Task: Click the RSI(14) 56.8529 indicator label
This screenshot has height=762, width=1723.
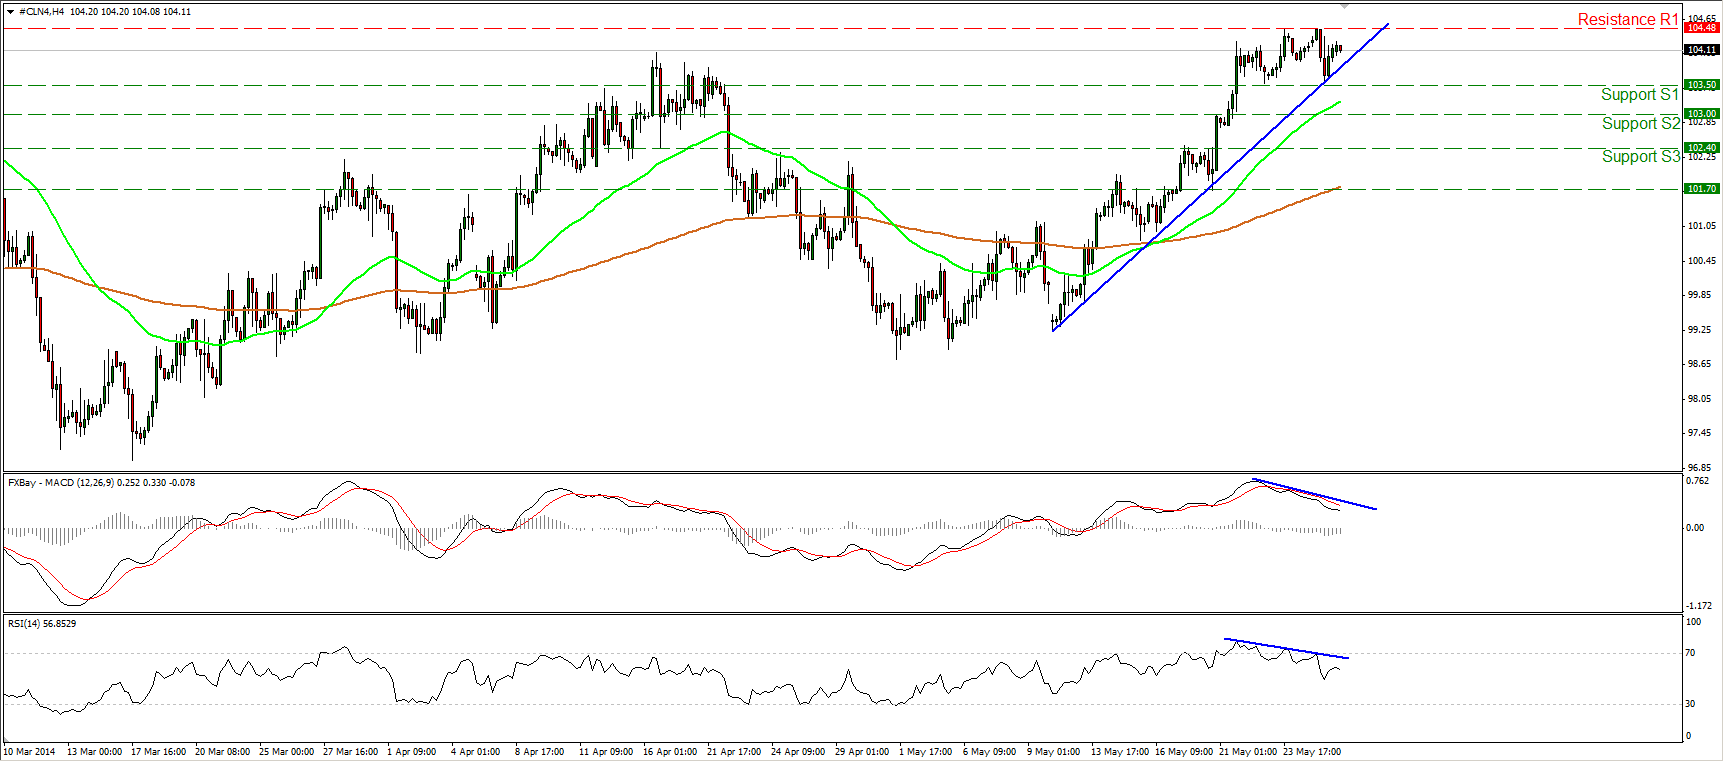Action: 42,624
